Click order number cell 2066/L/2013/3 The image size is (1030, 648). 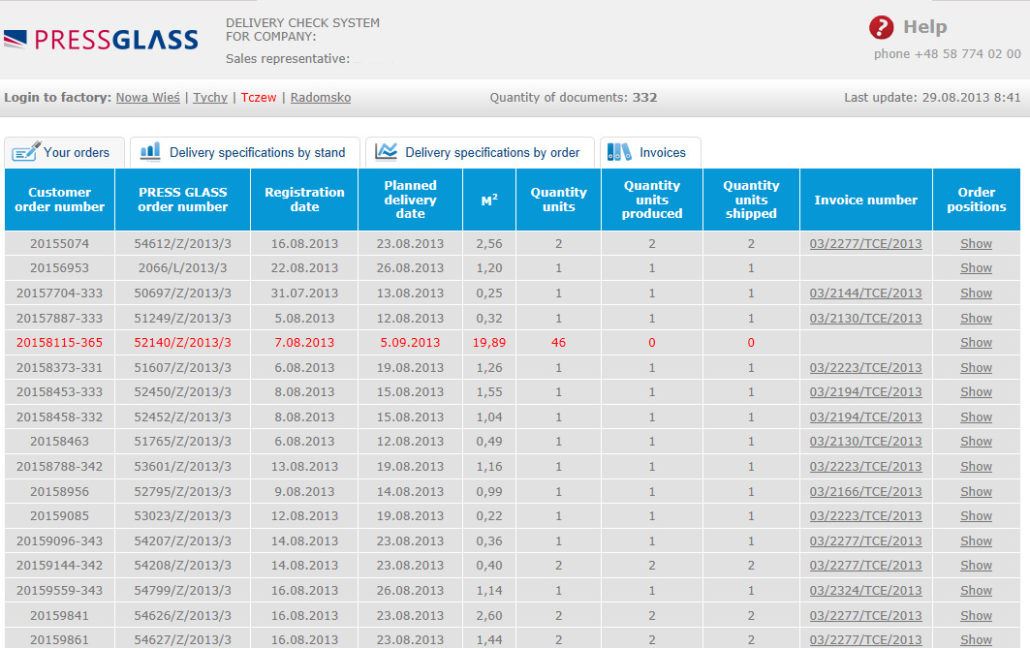tap(183, 267)
